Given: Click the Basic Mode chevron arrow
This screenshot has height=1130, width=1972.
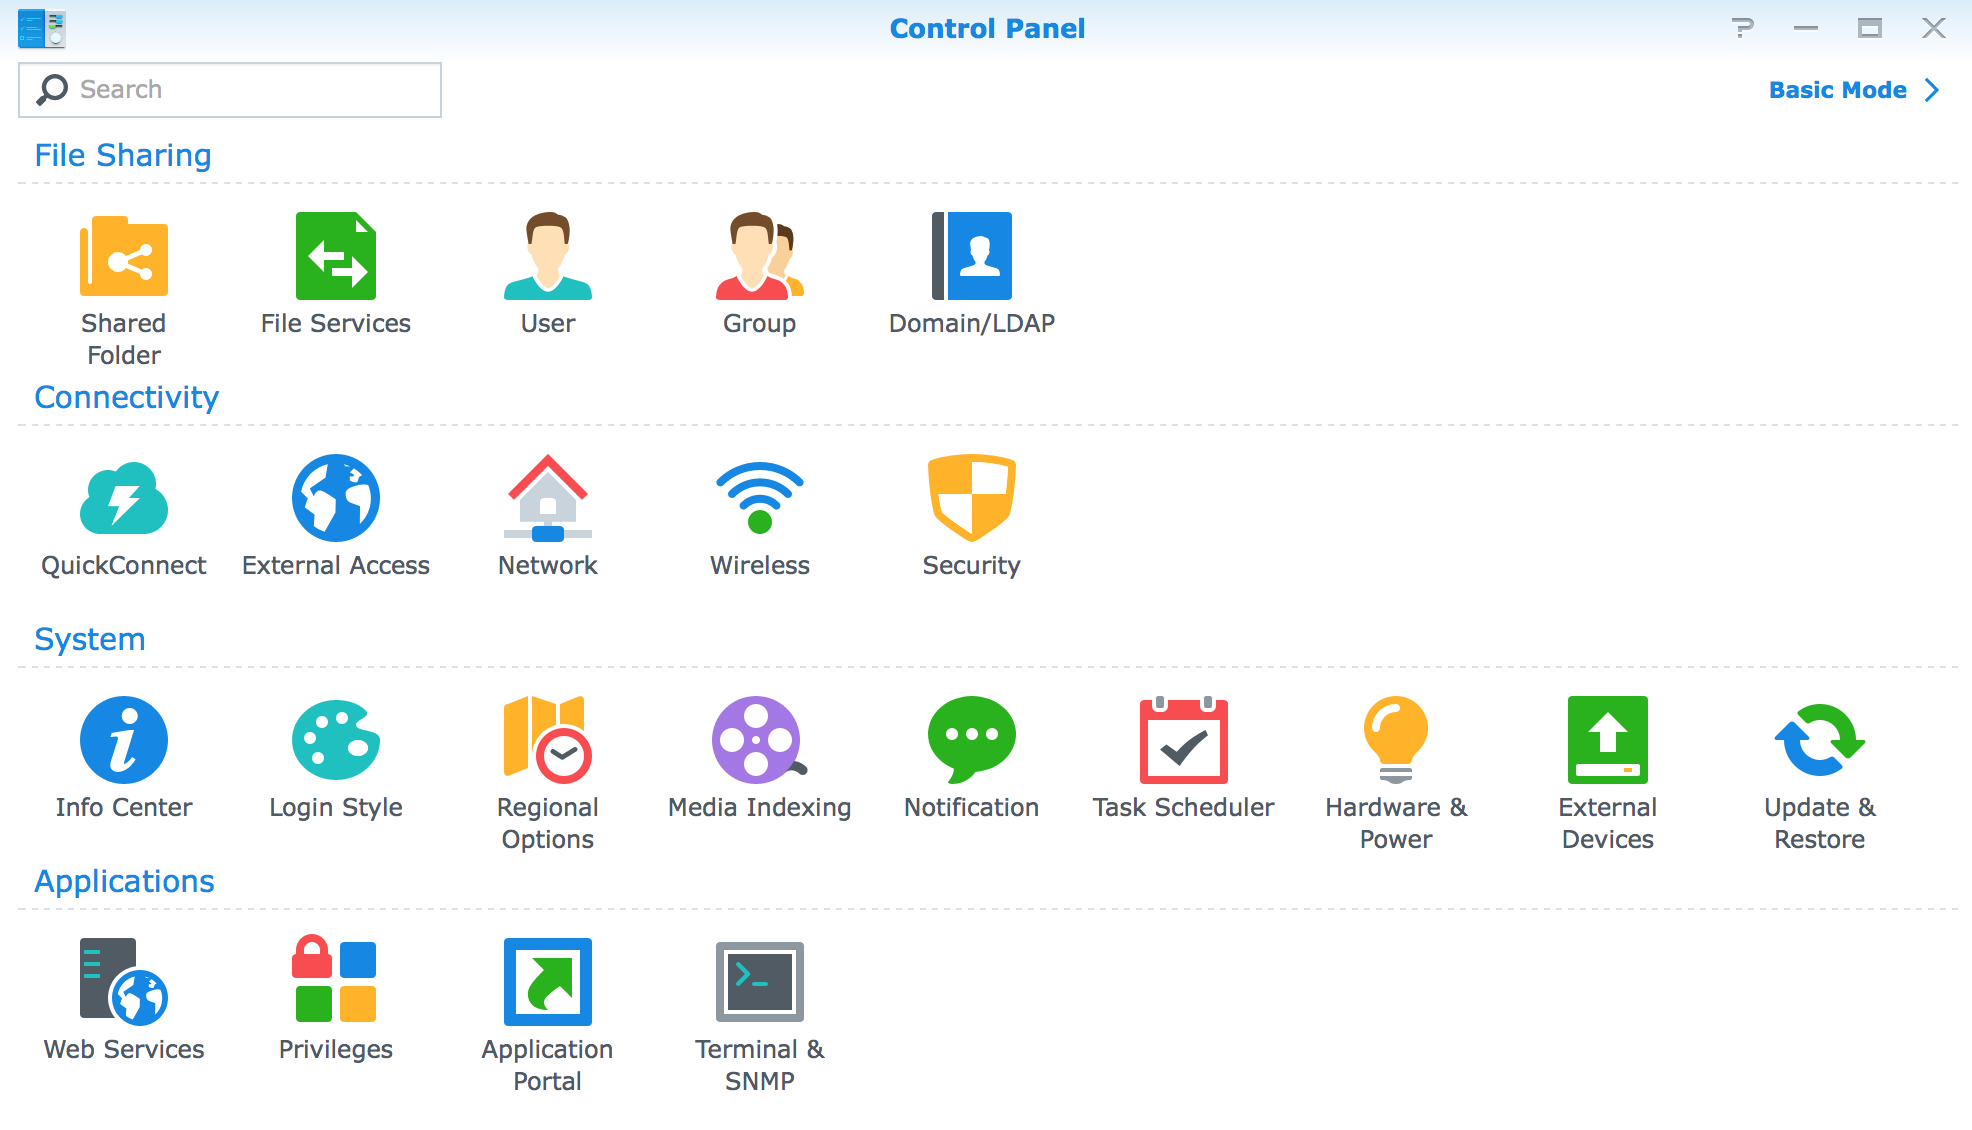Looking at the screenshot, I should point(1933,90).
